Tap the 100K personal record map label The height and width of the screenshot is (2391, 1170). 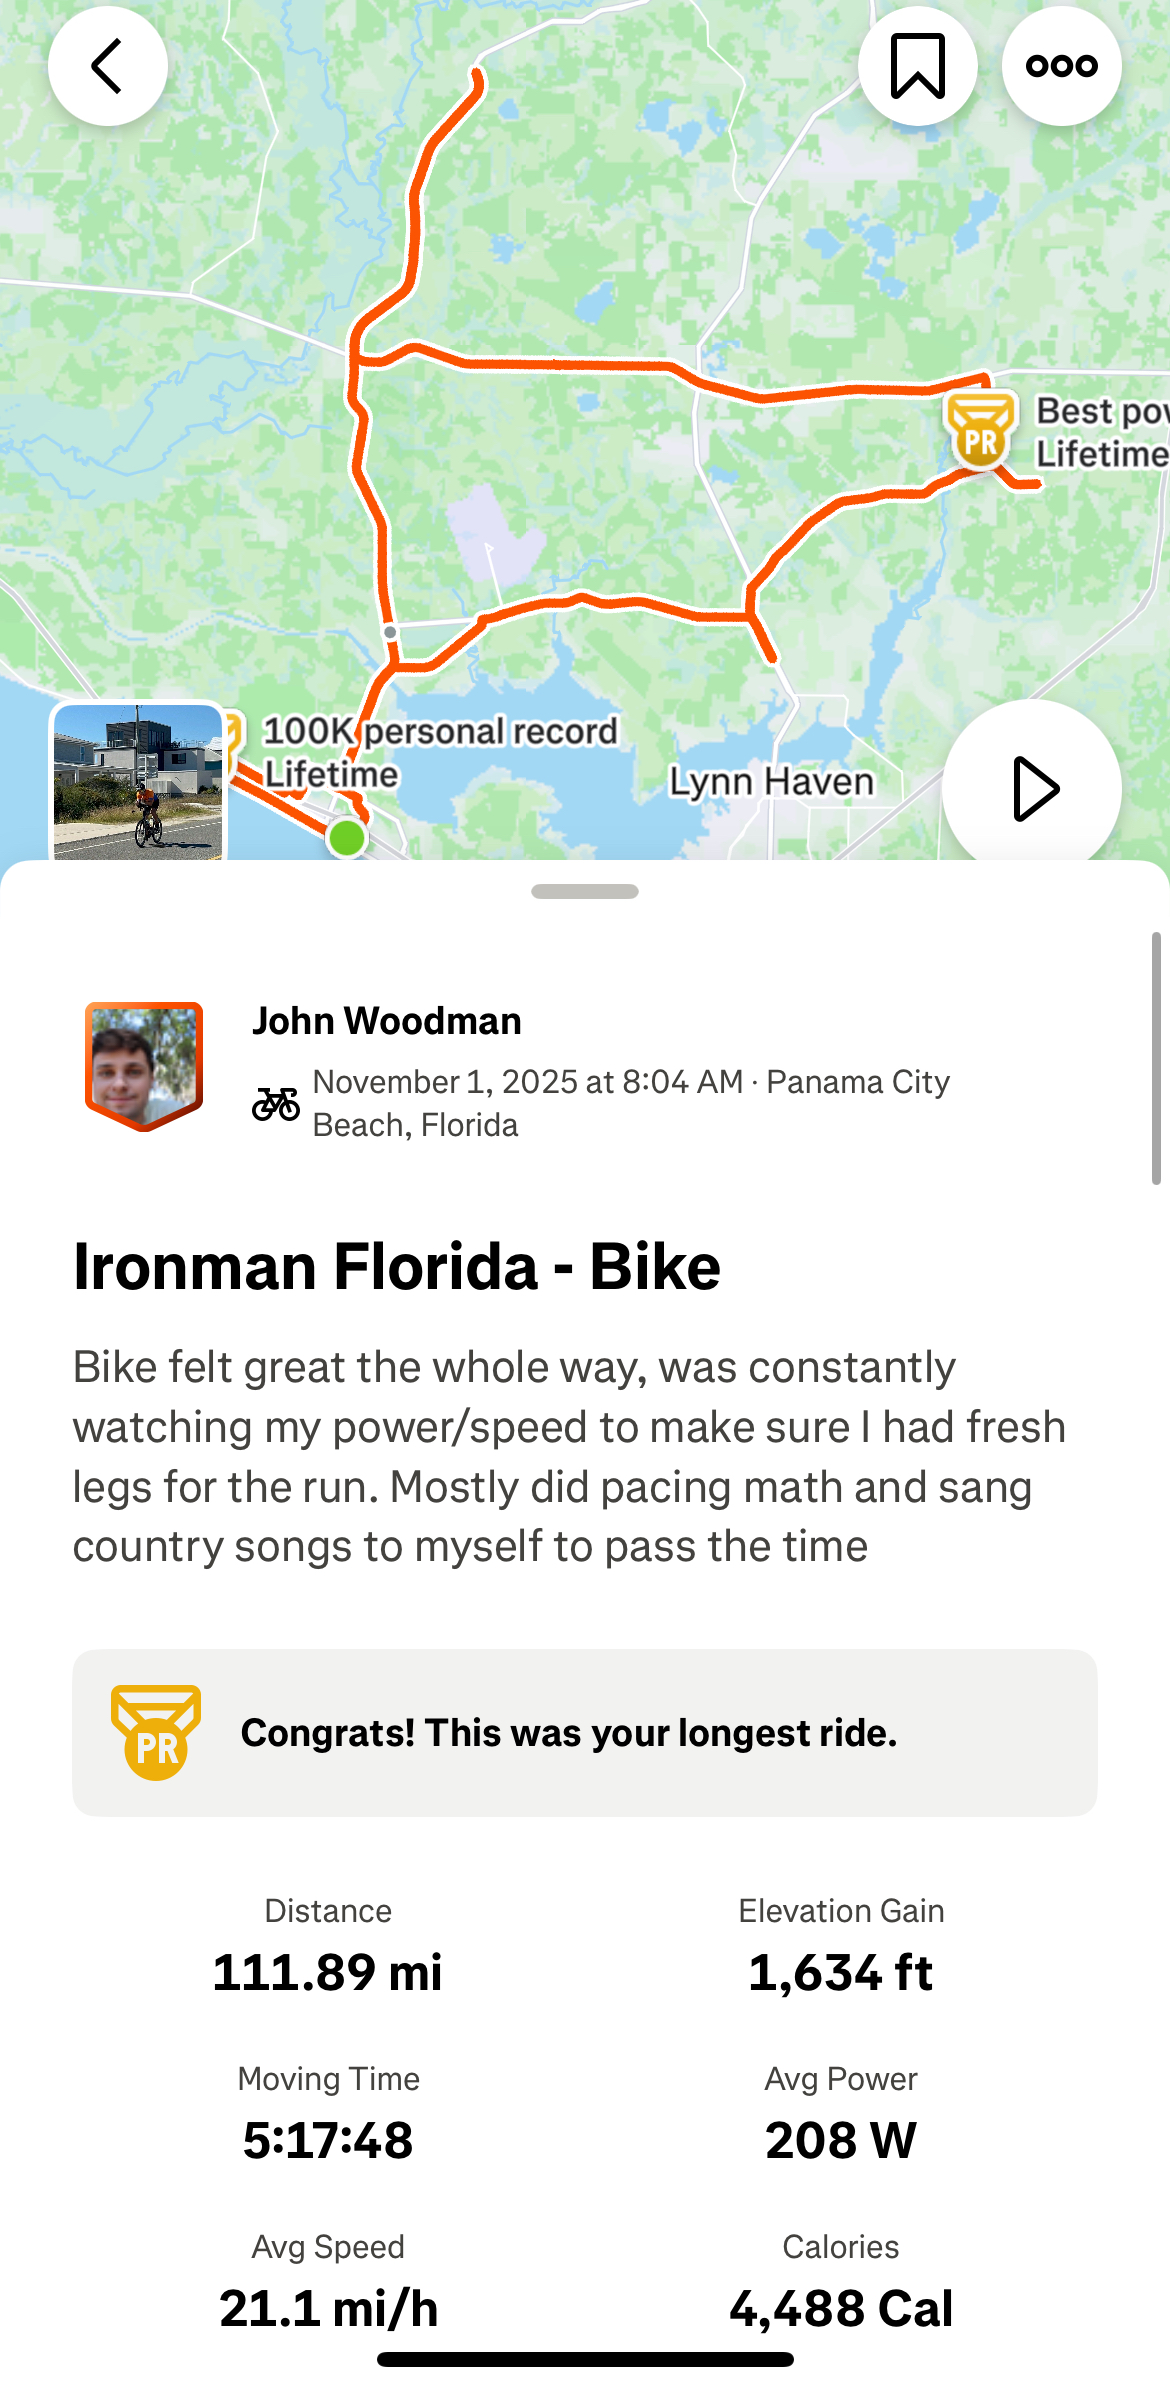coord(440,751)
